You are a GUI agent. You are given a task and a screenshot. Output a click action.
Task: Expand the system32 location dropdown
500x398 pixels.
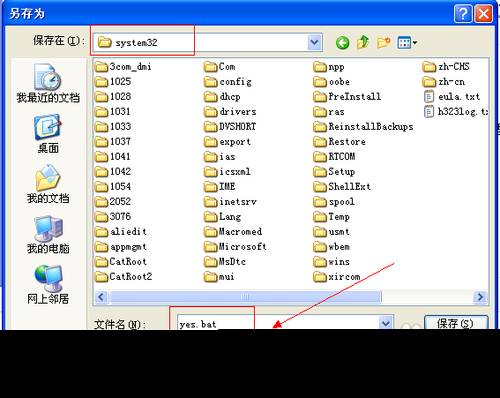point(314,42)
